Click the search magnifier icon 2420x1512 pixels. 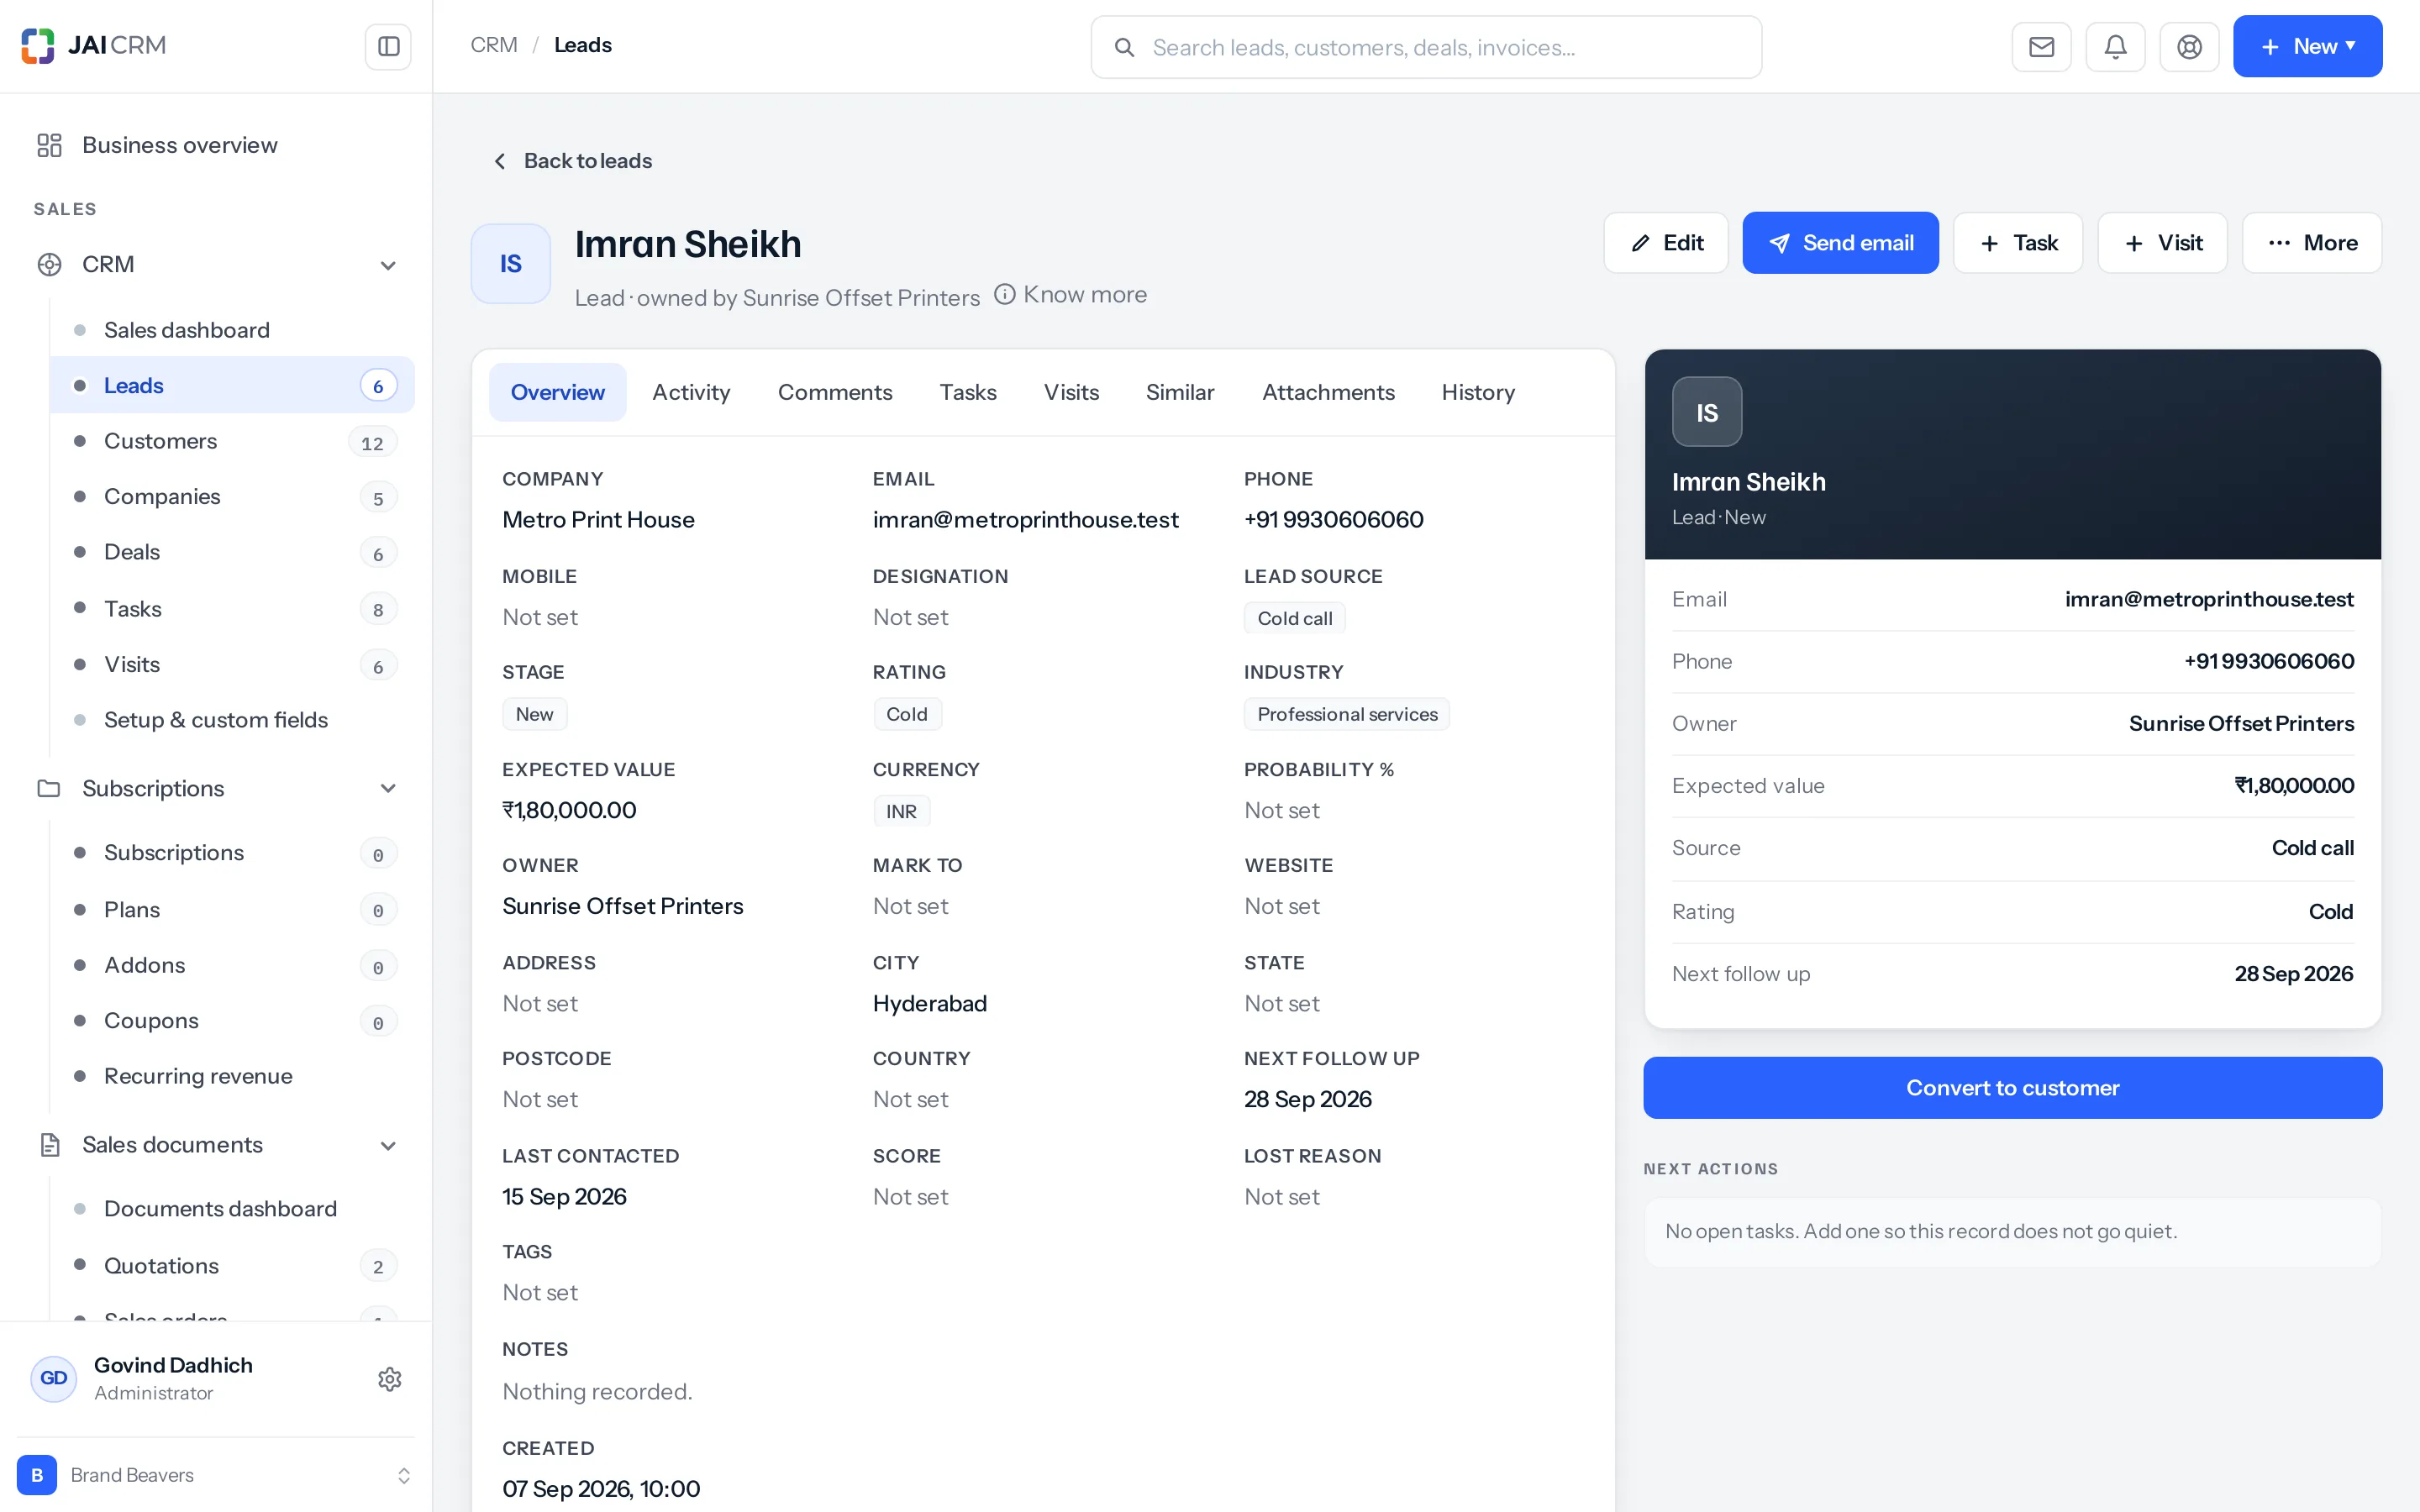(x=1124, y=47)
